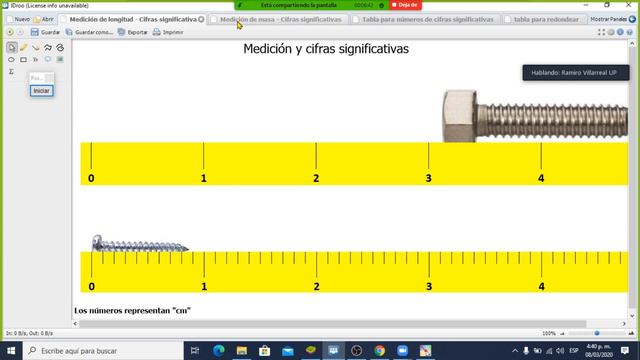This screenshot has height=360, width=640.
Task: Click the fullscreen four-dots icon
Action: 601,32
